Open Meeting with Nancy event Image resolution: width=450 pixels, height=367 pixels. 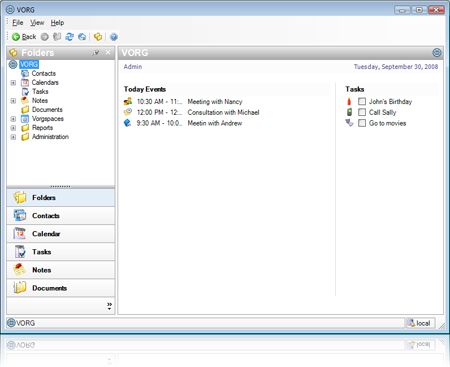pos(215,101)
